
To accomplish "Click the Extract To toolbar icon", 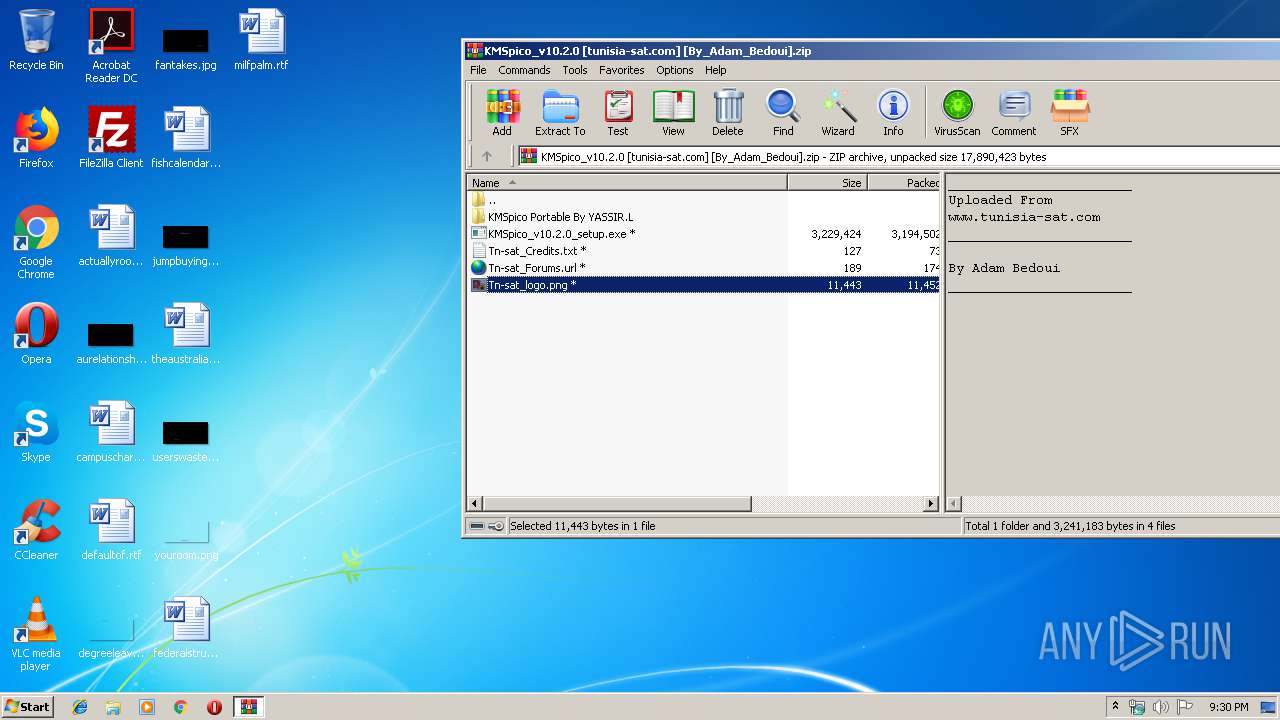I will [560, 112].
